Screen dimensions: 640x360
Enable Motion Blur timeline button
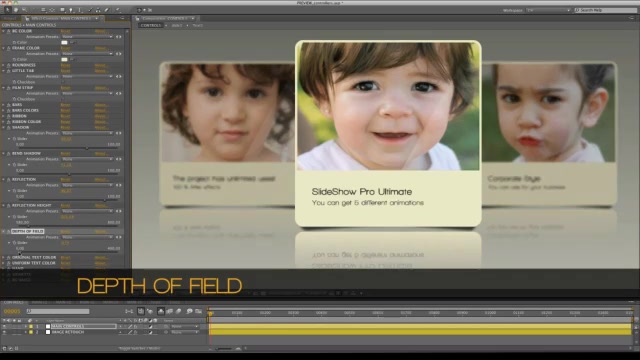coord(179,311)
